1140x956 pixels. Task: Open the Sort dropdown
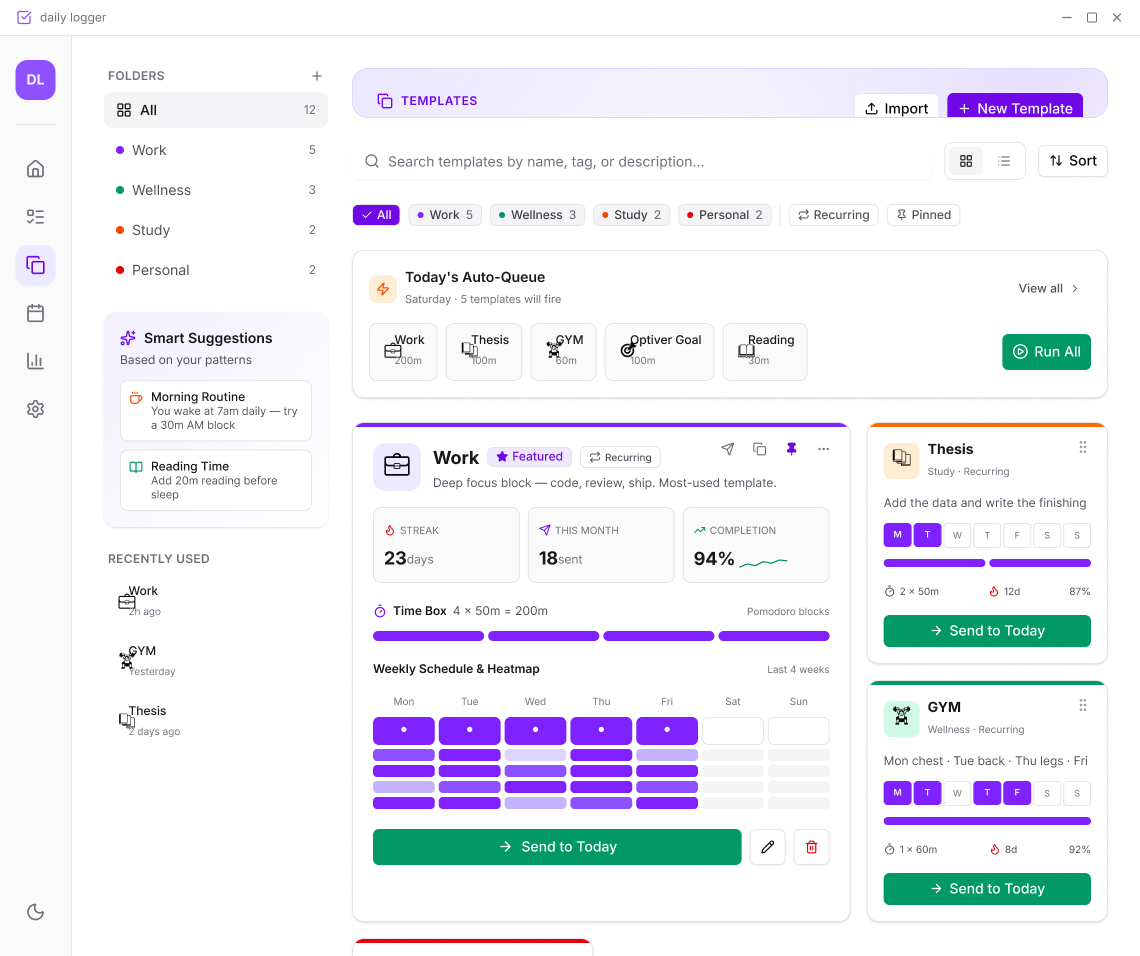(1072, 161)
